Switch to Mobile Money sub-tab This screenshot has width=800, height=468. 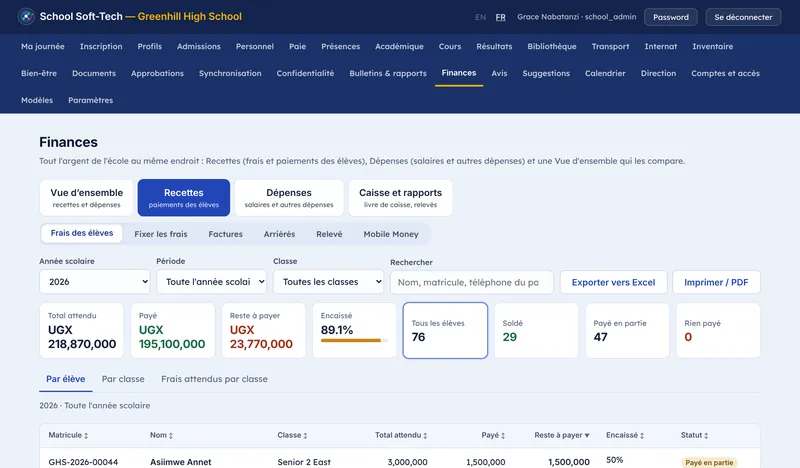[391, 234]
